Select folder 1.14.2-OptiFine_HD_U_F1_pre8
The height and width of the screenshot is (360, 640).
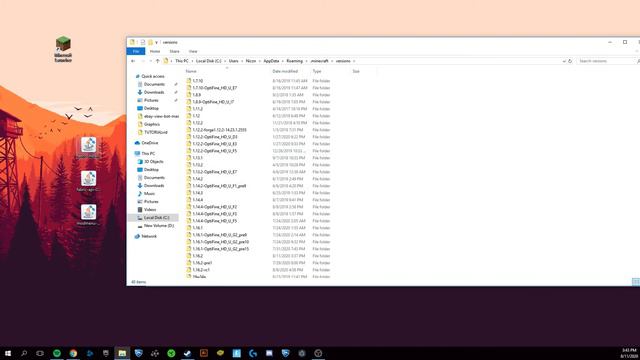219,186
